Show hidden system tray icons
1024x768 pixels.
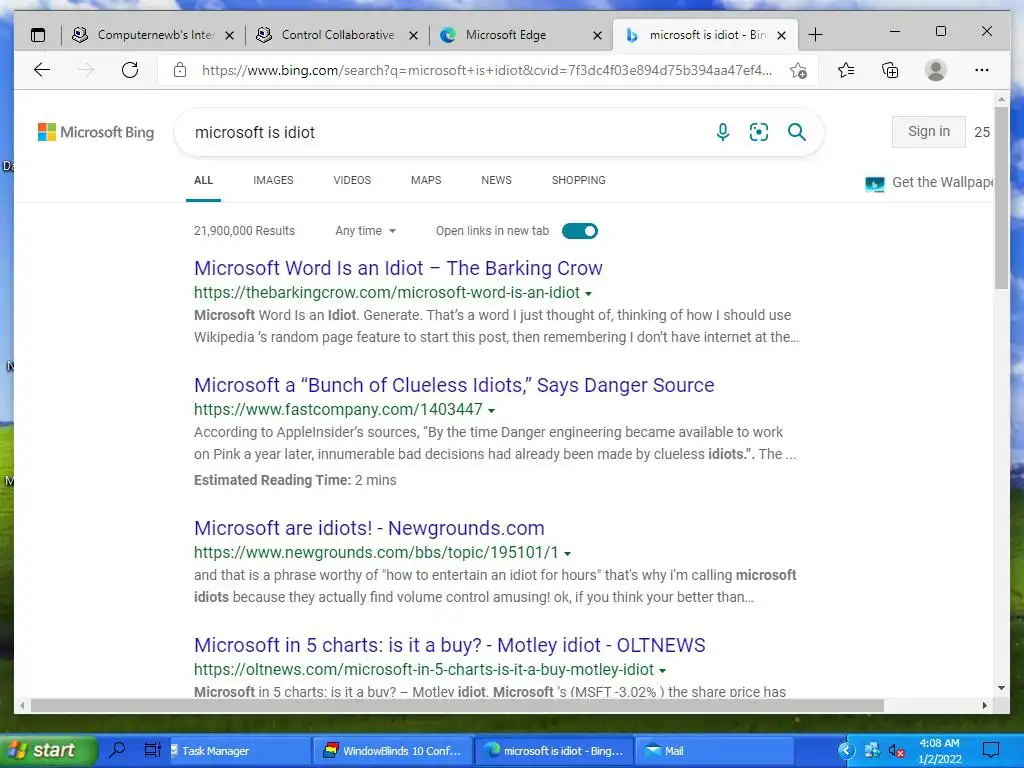coord(846,750)
